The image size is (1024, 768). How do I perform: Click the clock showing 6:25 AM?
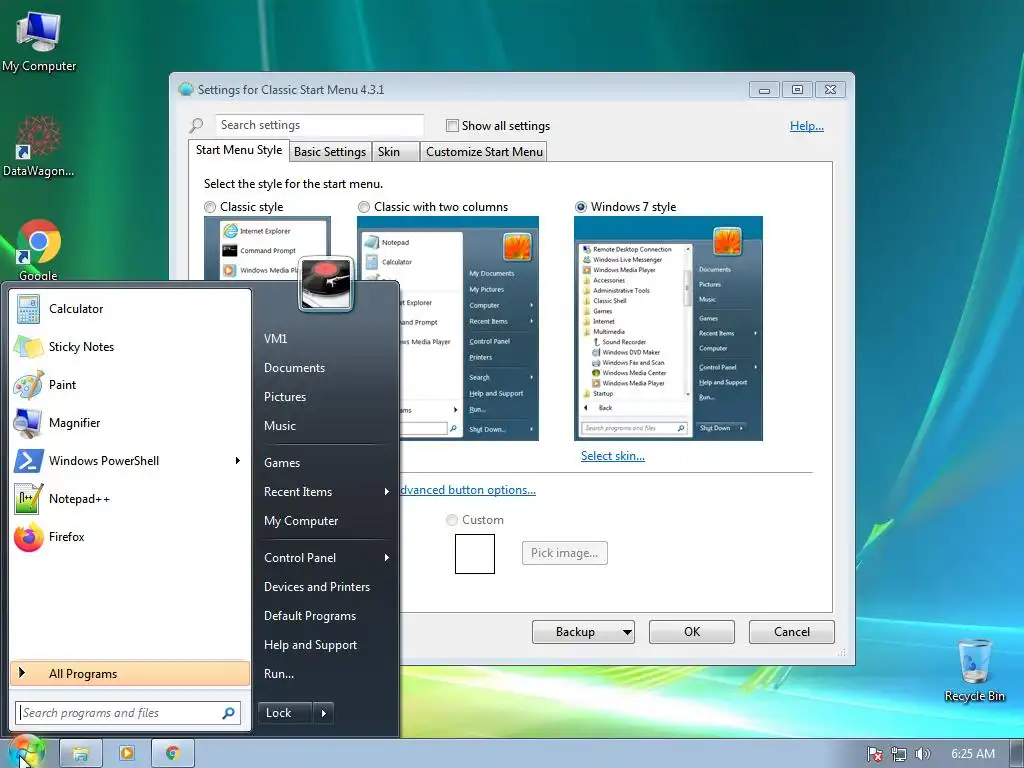point(972,754)
